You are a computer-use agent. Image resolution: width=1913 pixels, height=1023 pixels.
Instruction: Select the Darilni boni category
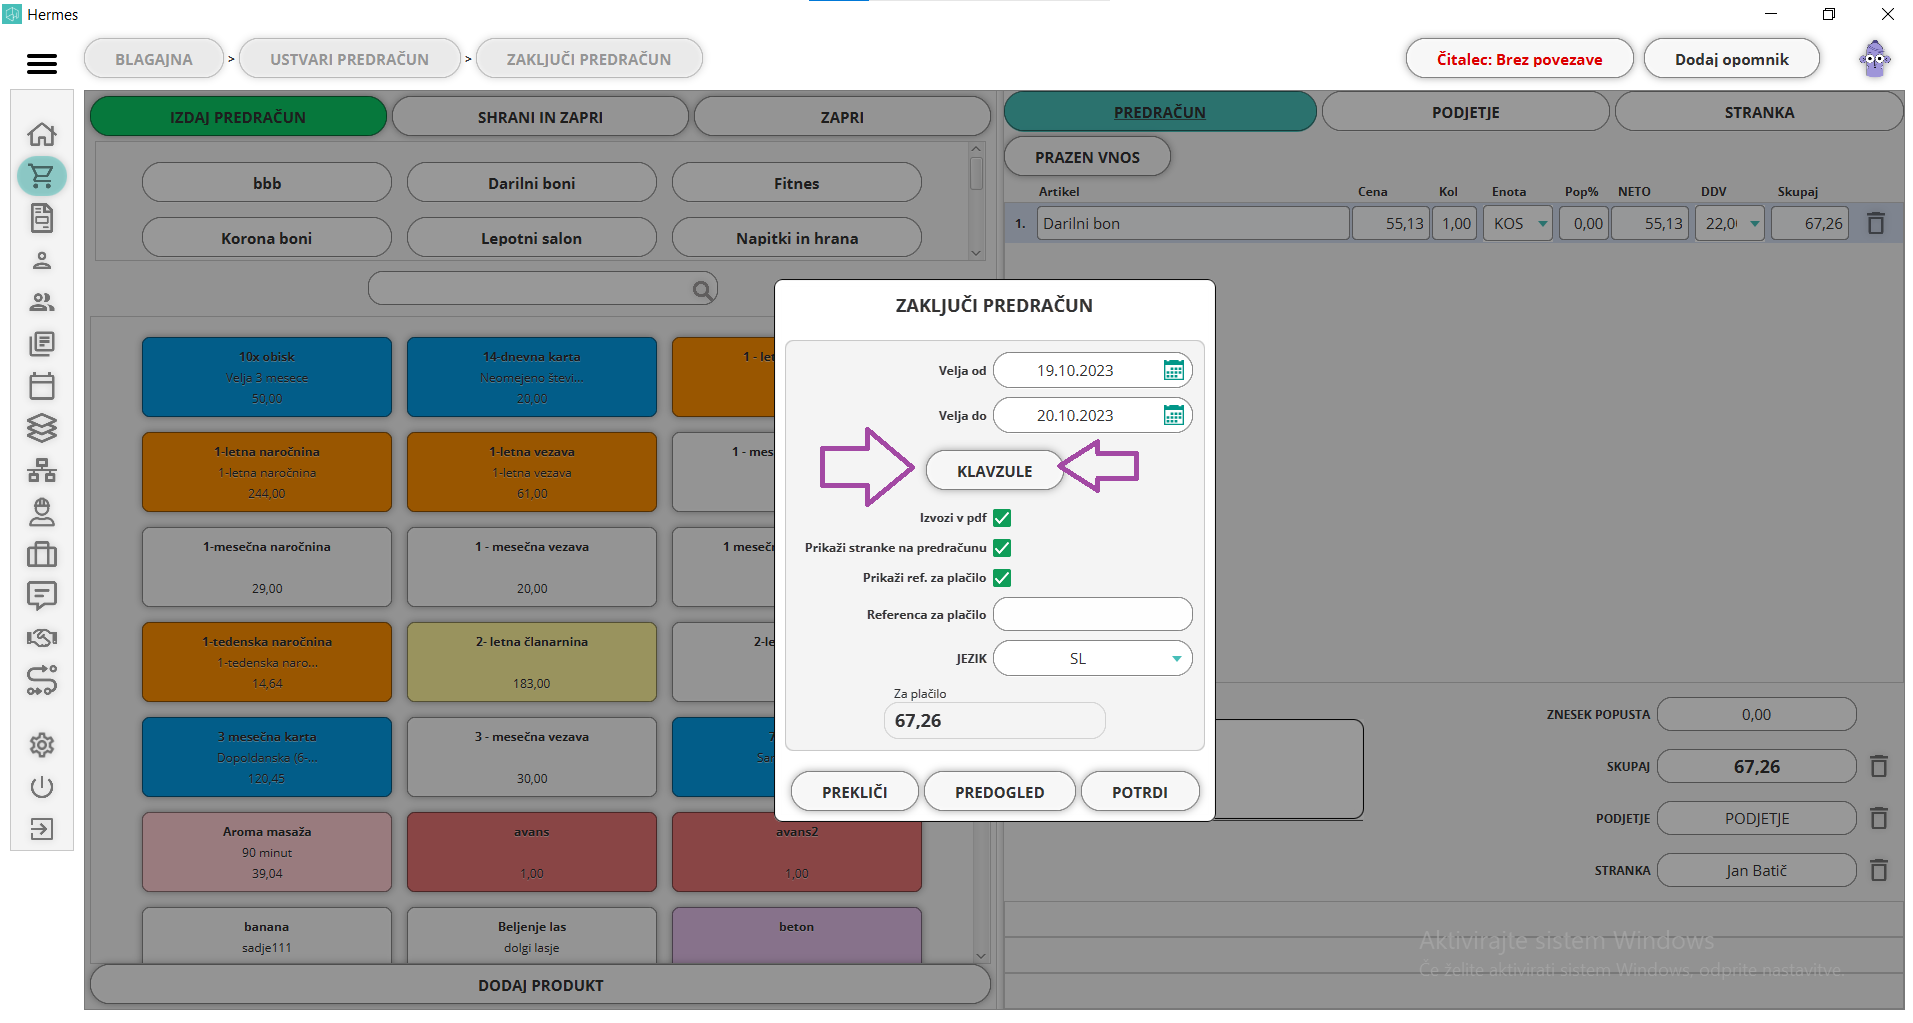click(531, 183)
